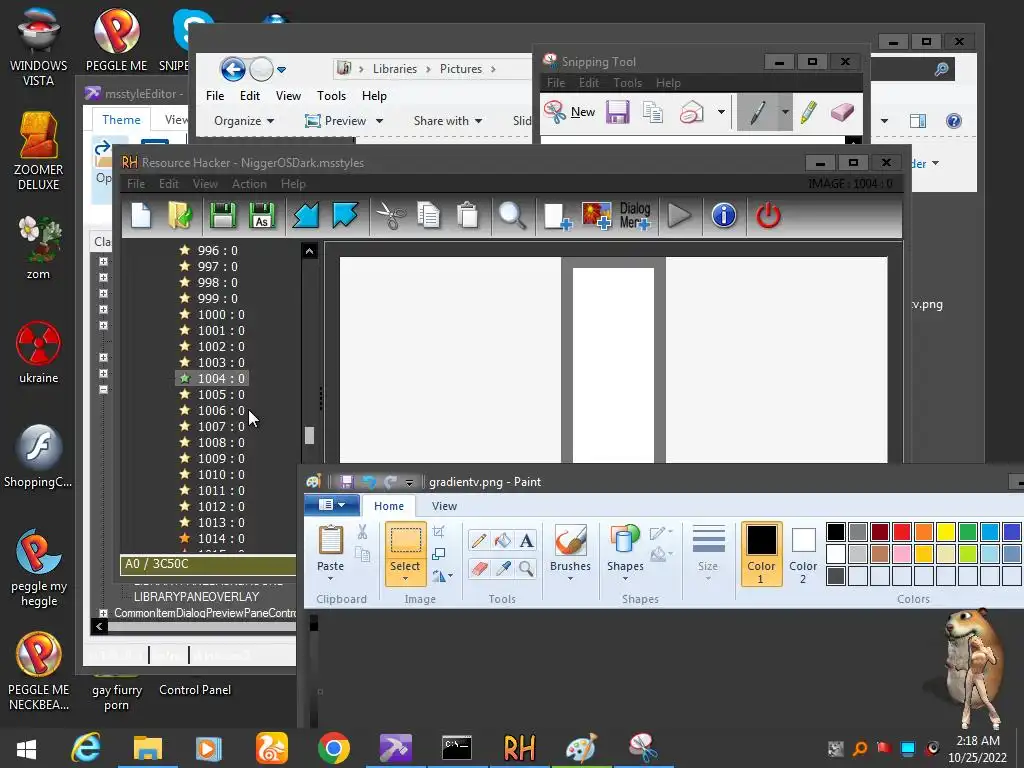Open Google Chrome from the taskbar
Image resolution: width=1024 pixels, height=768 pixels.
click(x=334, y=748)
